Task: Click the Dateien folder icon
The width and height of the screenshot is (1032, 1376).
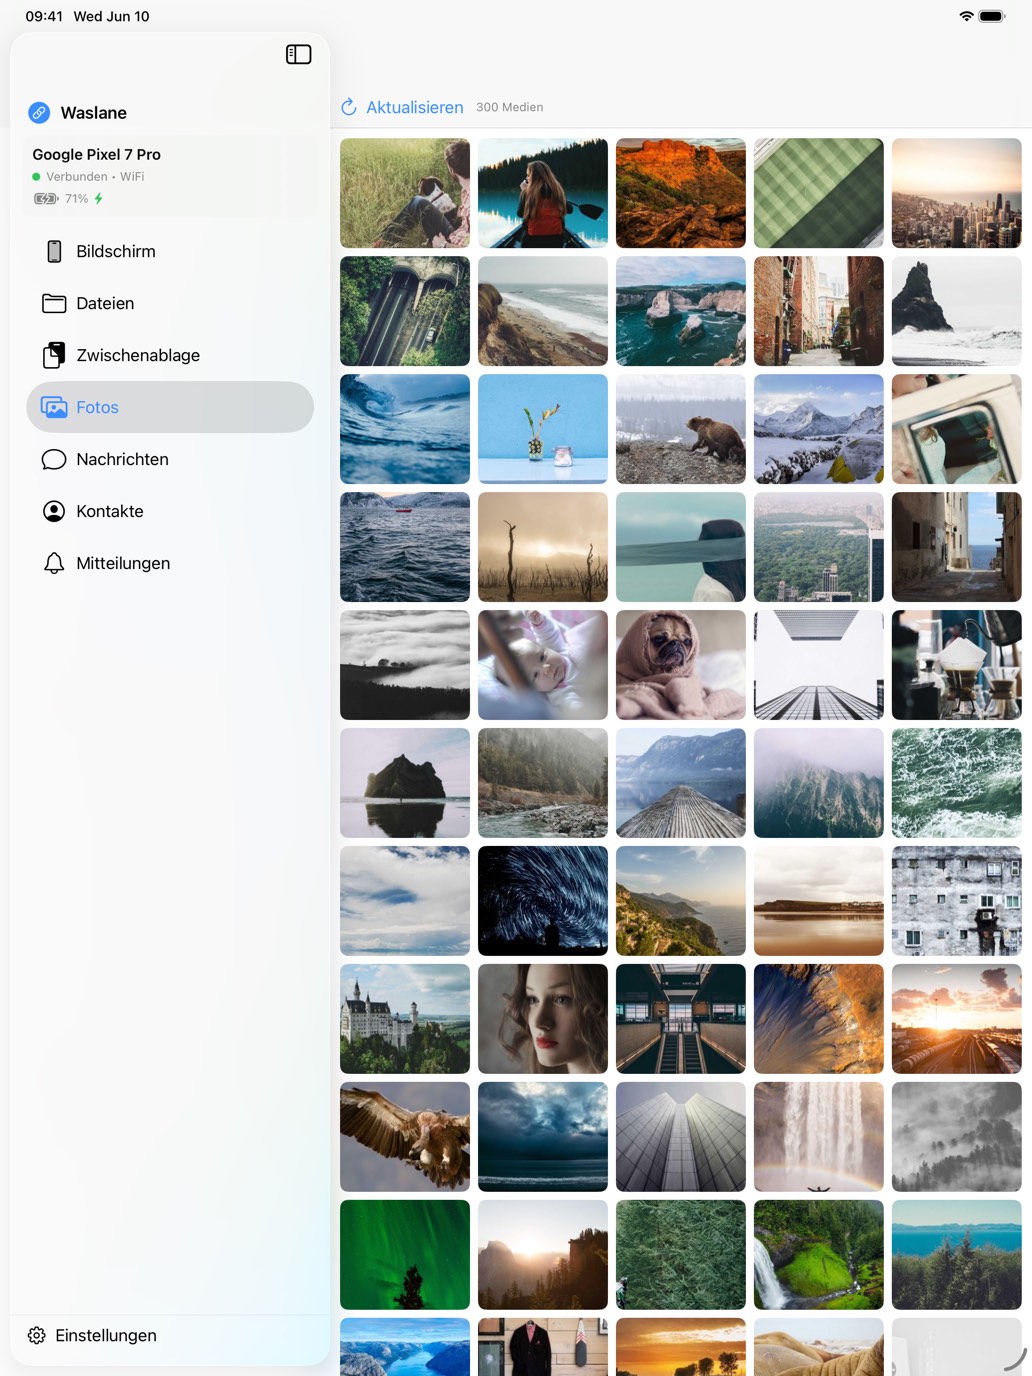Action: 54,303
